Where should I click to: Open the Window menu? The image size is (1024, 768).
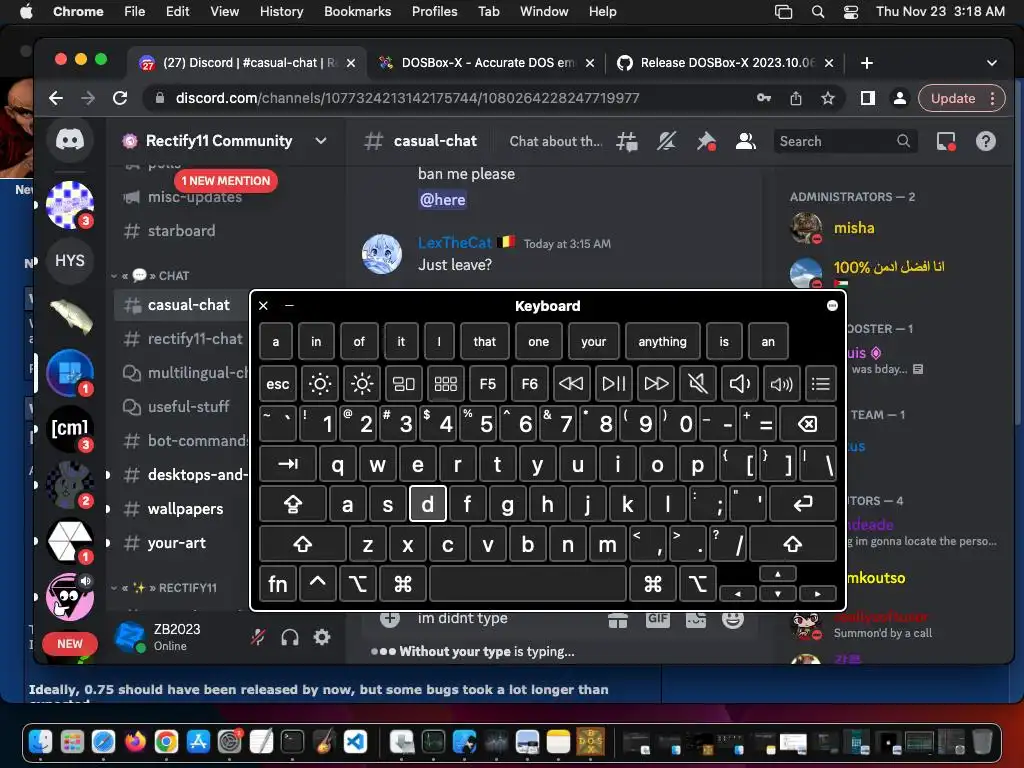coord(544,11)
